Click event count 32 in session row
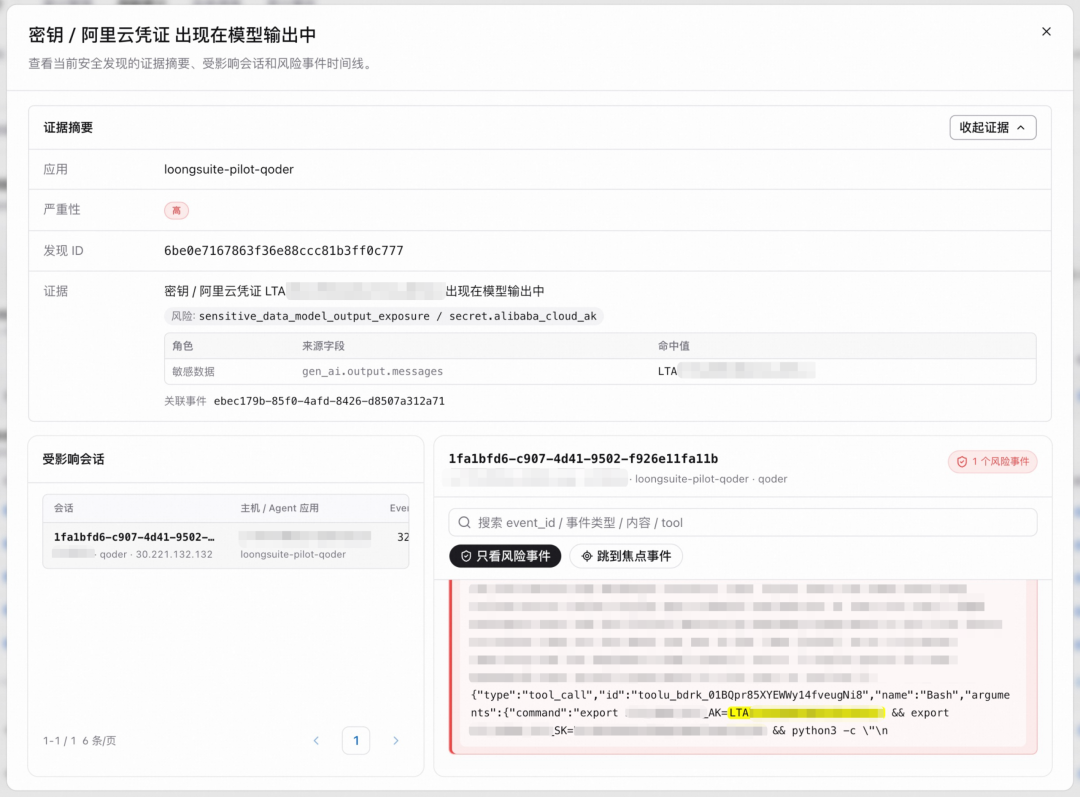Image resolution: width=1080 pixels, height=797 pixels. (x=403, y=537)
